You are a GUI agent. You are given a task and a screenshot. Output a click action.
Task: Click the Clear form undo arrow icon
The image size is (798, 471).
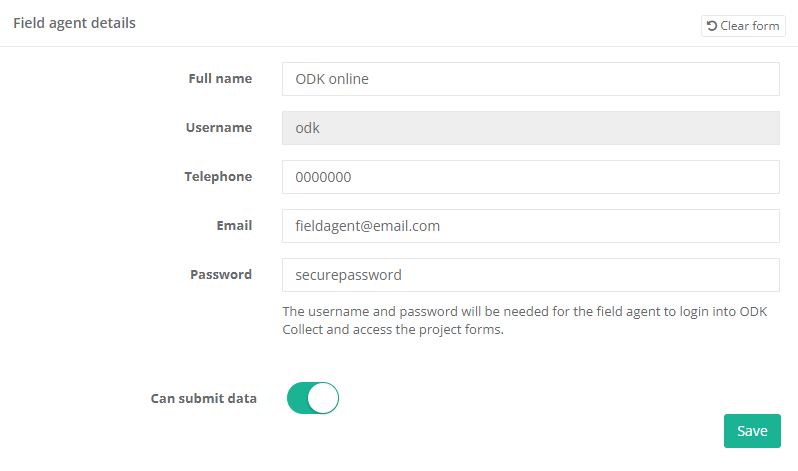coord(712,26)
